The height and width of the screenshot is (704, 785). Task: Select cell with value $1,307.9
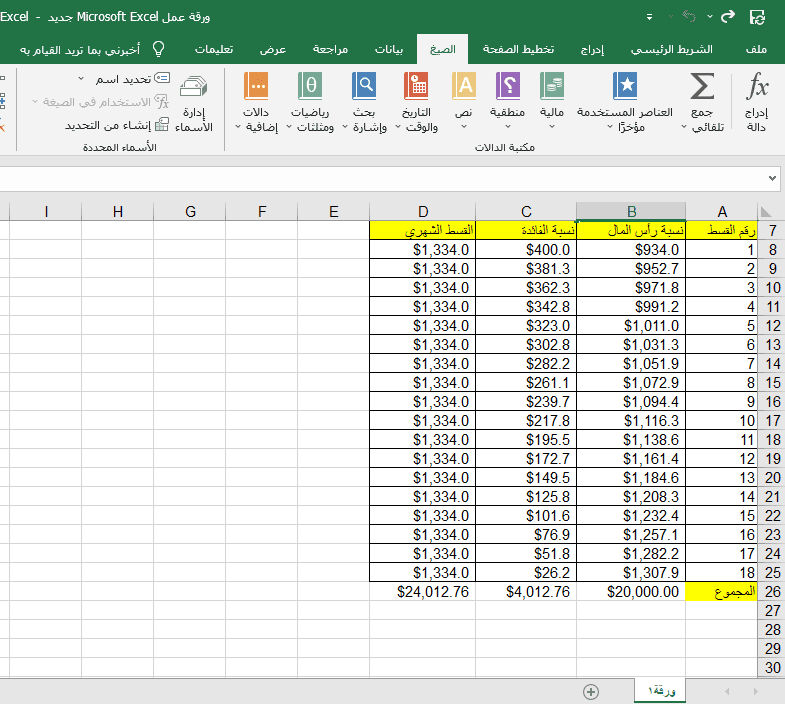point(631,572)
